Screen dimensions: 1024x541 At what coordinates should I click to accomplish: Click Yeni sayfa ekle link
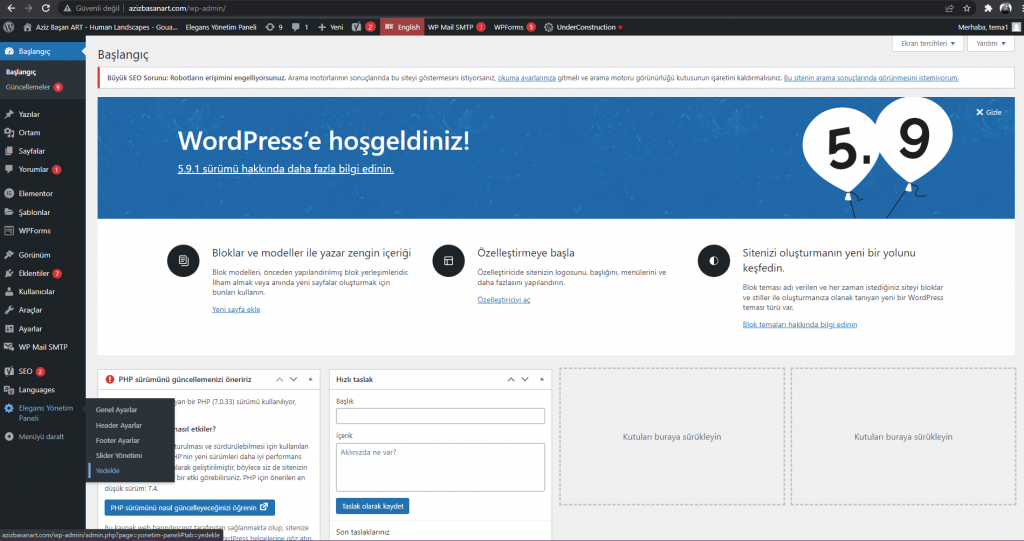pos(236,310)
